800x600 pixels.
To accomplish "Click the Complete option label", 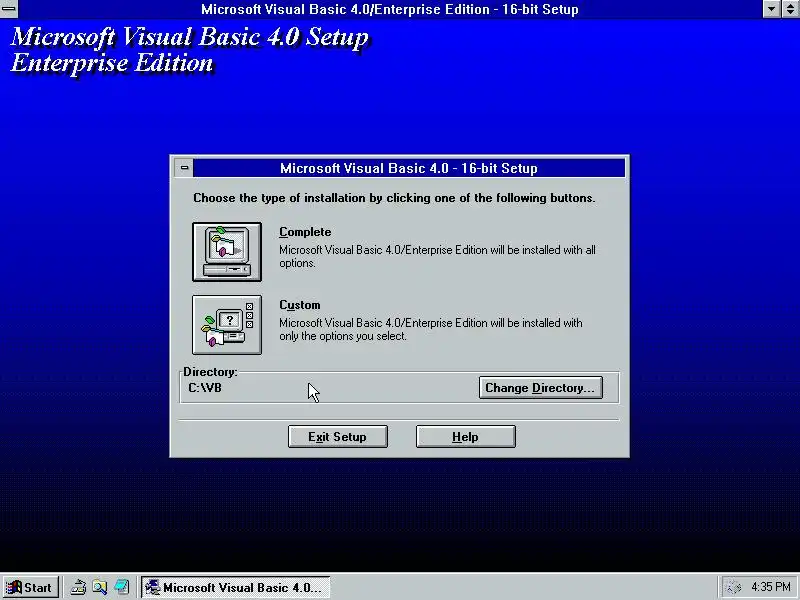I will coord(305,232).
